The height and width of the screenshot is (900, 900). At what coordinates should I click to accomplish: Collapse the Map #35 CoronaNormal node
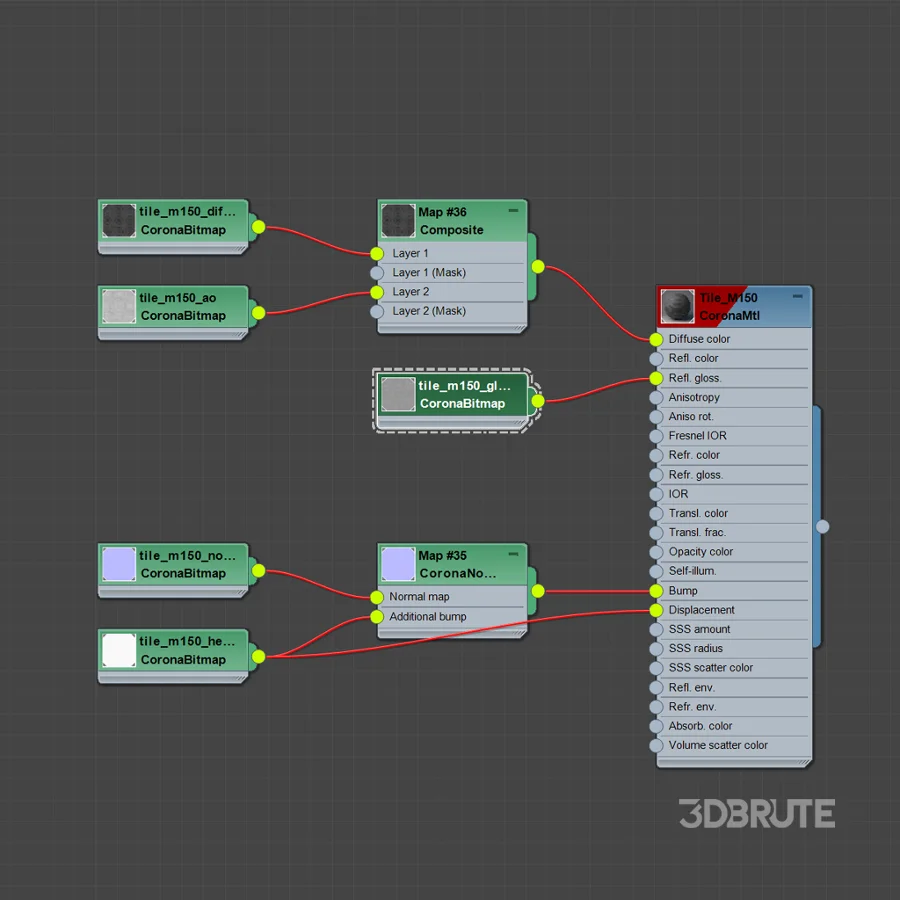(513, 554)
